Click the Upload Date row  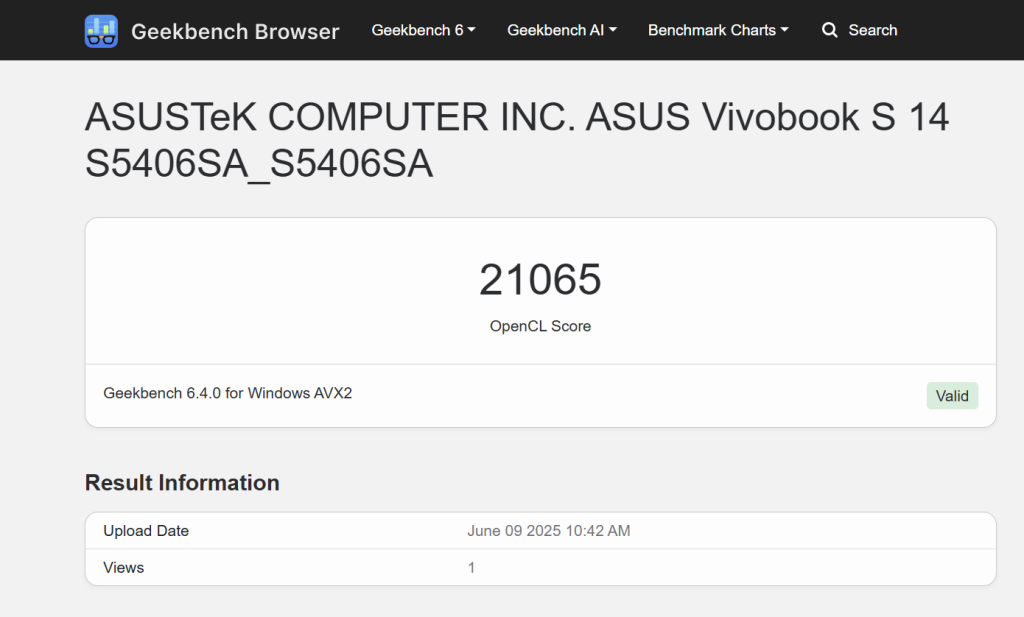145,531
